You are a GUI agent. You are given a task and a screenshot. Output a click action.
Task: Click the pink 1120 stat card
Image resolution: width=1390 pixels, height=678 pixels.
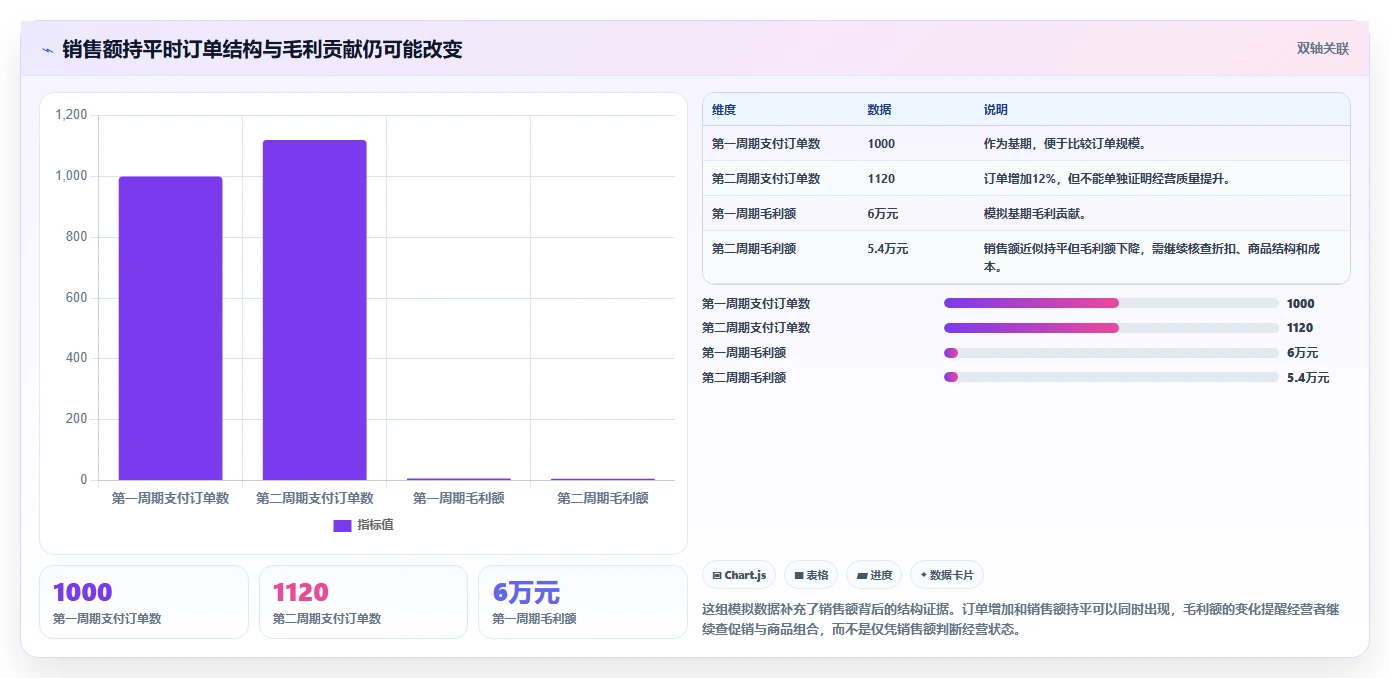(363, 602)
